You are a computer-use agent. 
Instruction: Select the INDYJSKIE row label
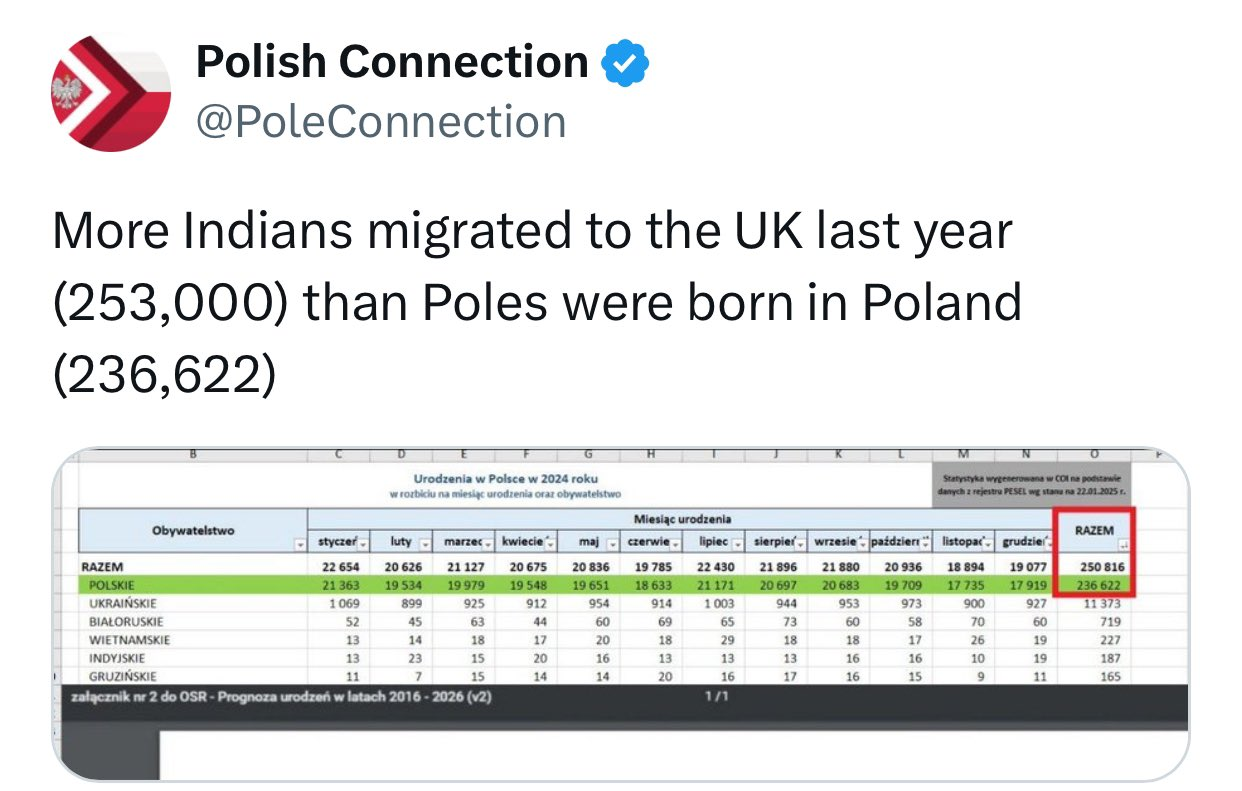click(x=119, y=657)
